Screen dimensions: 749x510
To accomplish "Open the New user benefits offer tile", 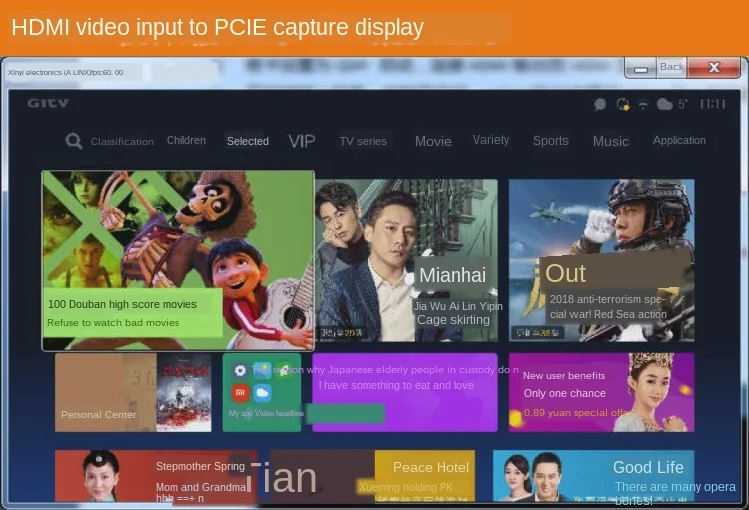I will [x=602, y=393].
